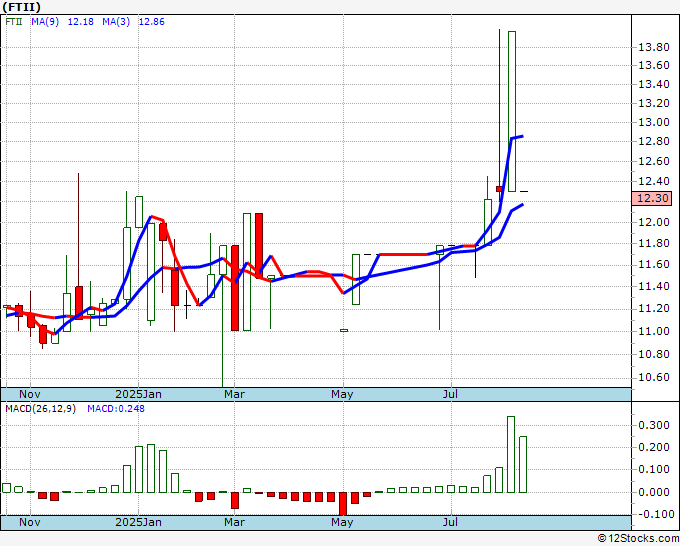Click the (FTII) ticker title
The image size is (680, 546).
[21, 7]
